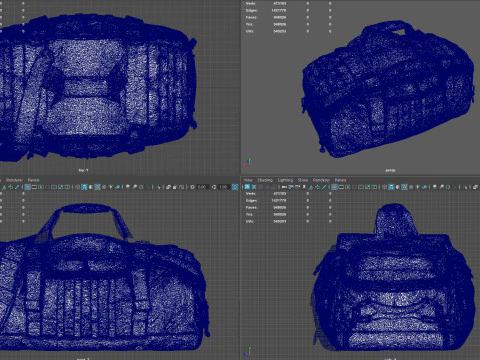Open Renderer menu in side view panel
This screenshot has width=480, height=360.
[321, 180]
